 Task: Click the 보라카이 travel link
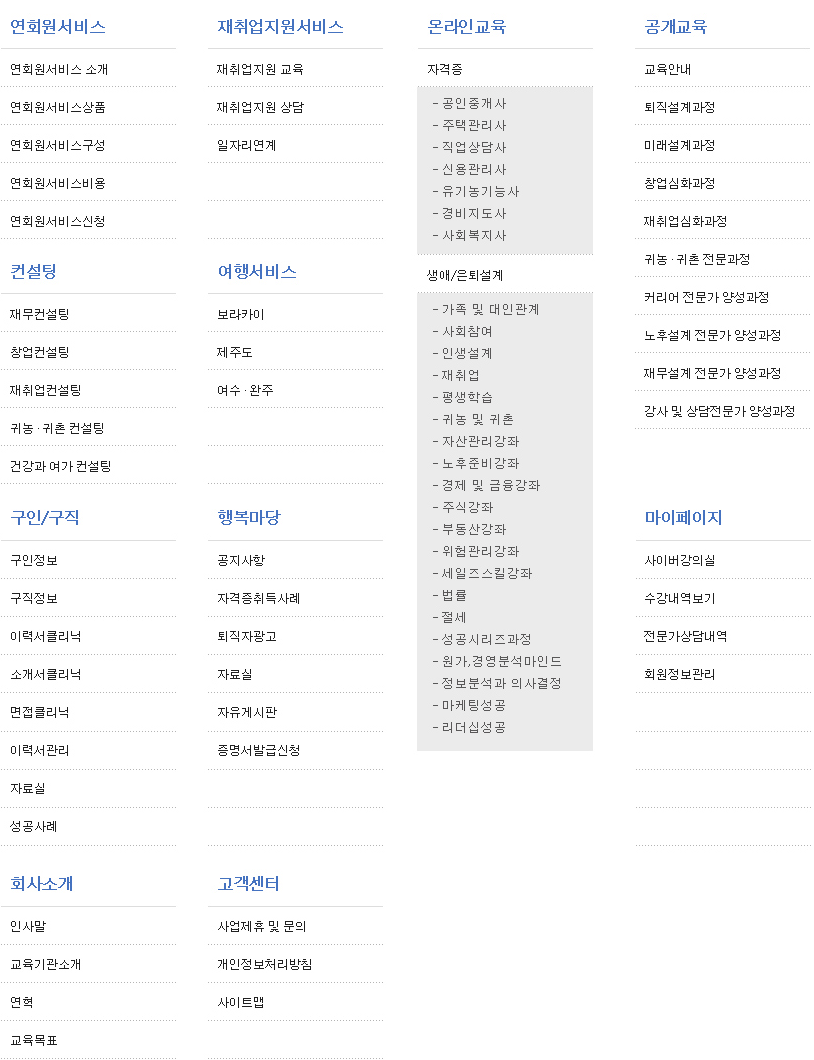[240, 314]
